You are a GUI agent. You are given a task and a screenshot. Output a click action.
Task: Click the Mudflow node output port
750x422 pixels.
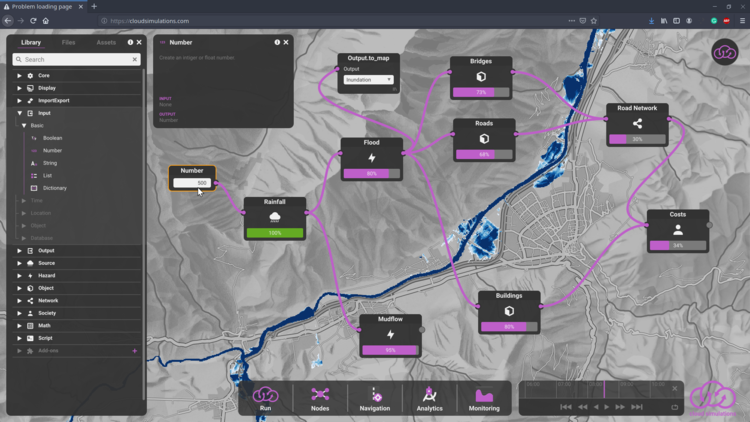pyautogui.click(x=421, y=330)
